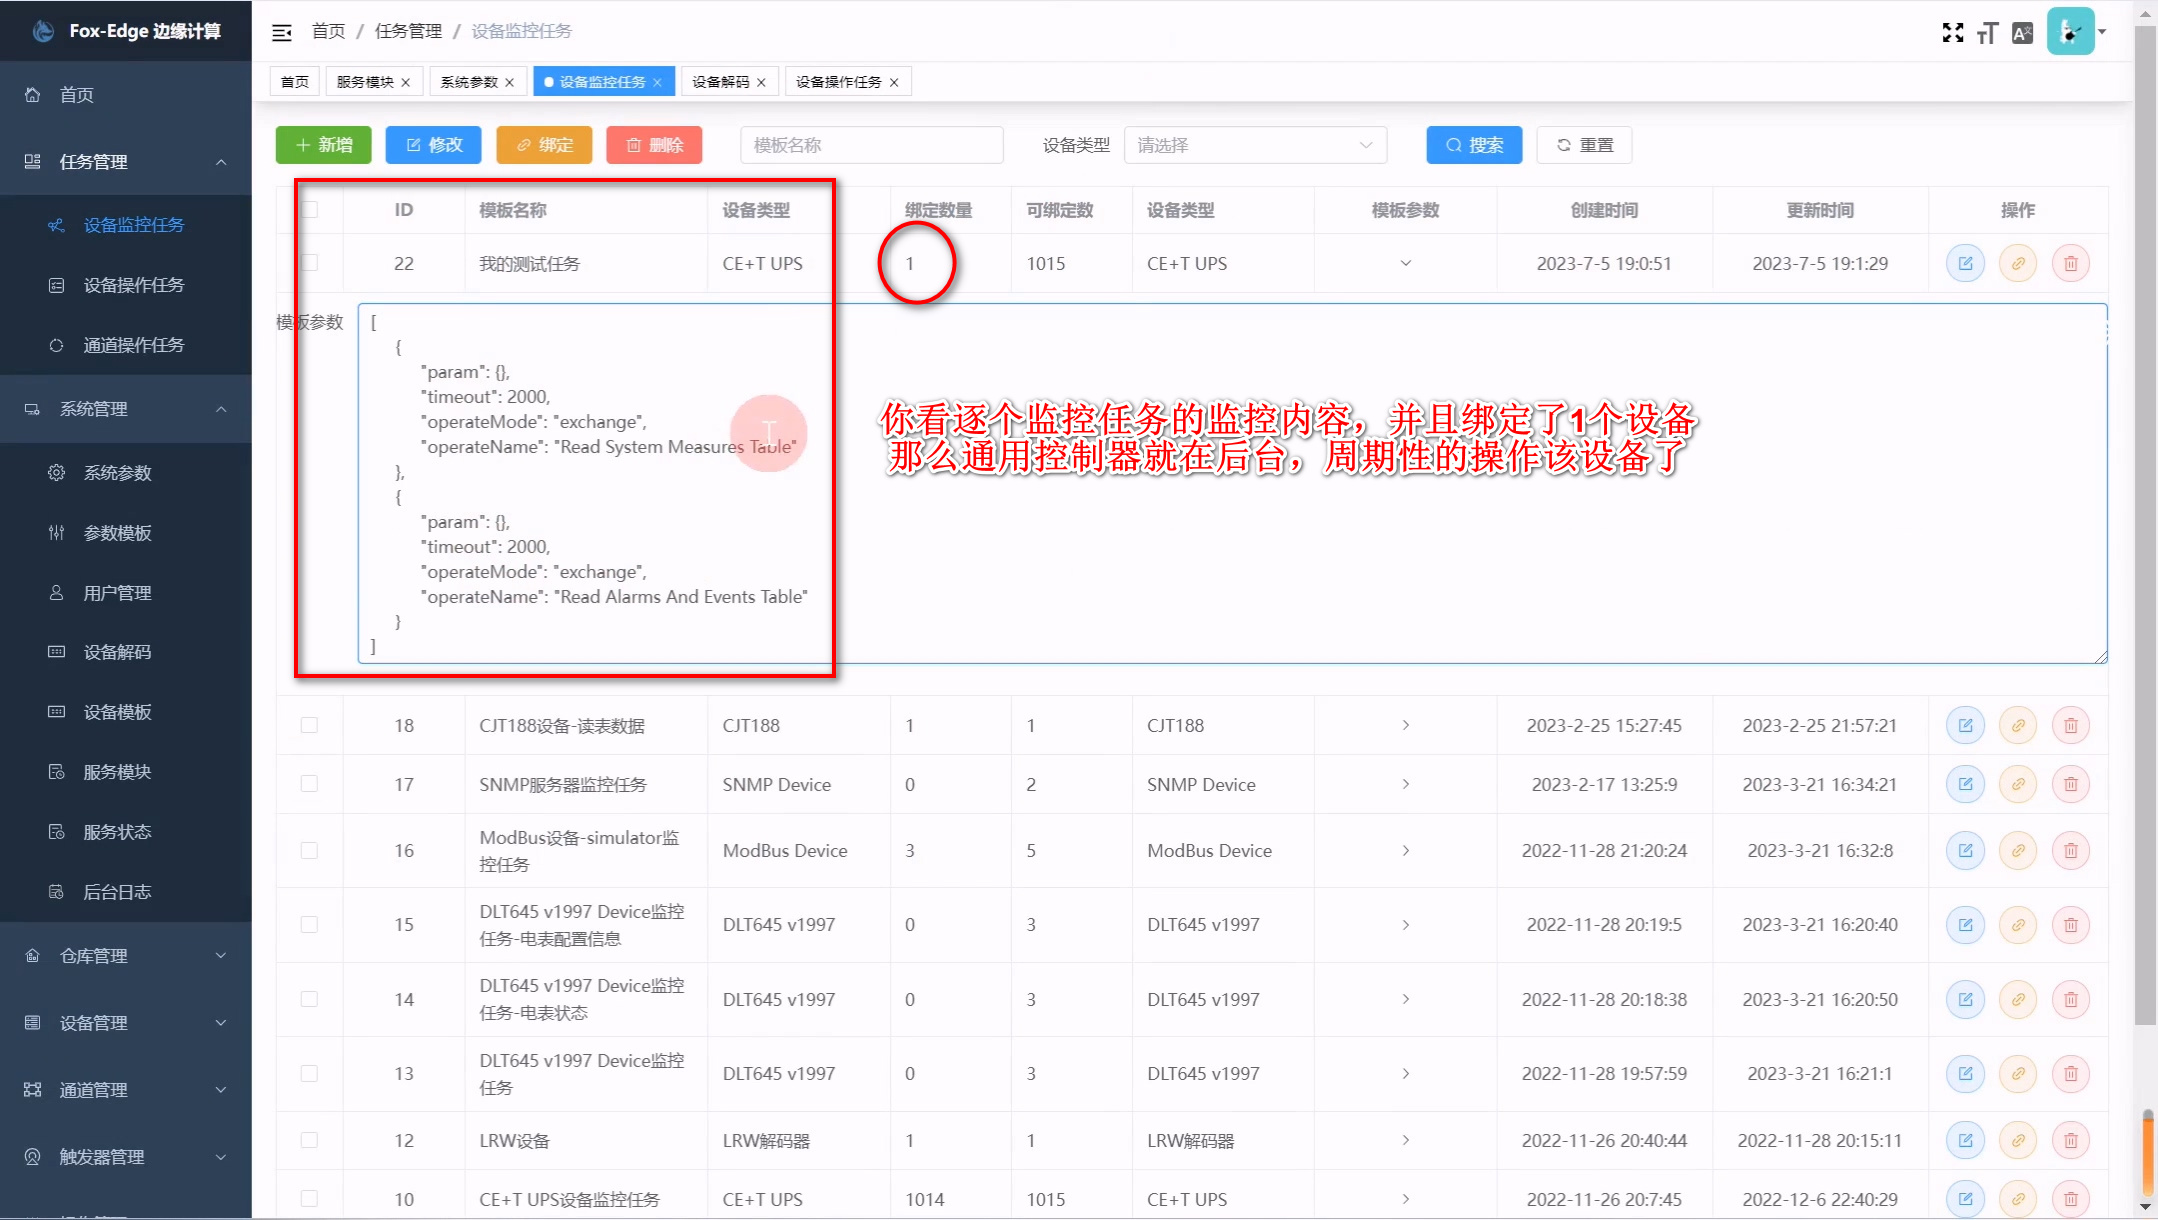
Task: Click the 搜索 button
Action: click(1474, 145)
